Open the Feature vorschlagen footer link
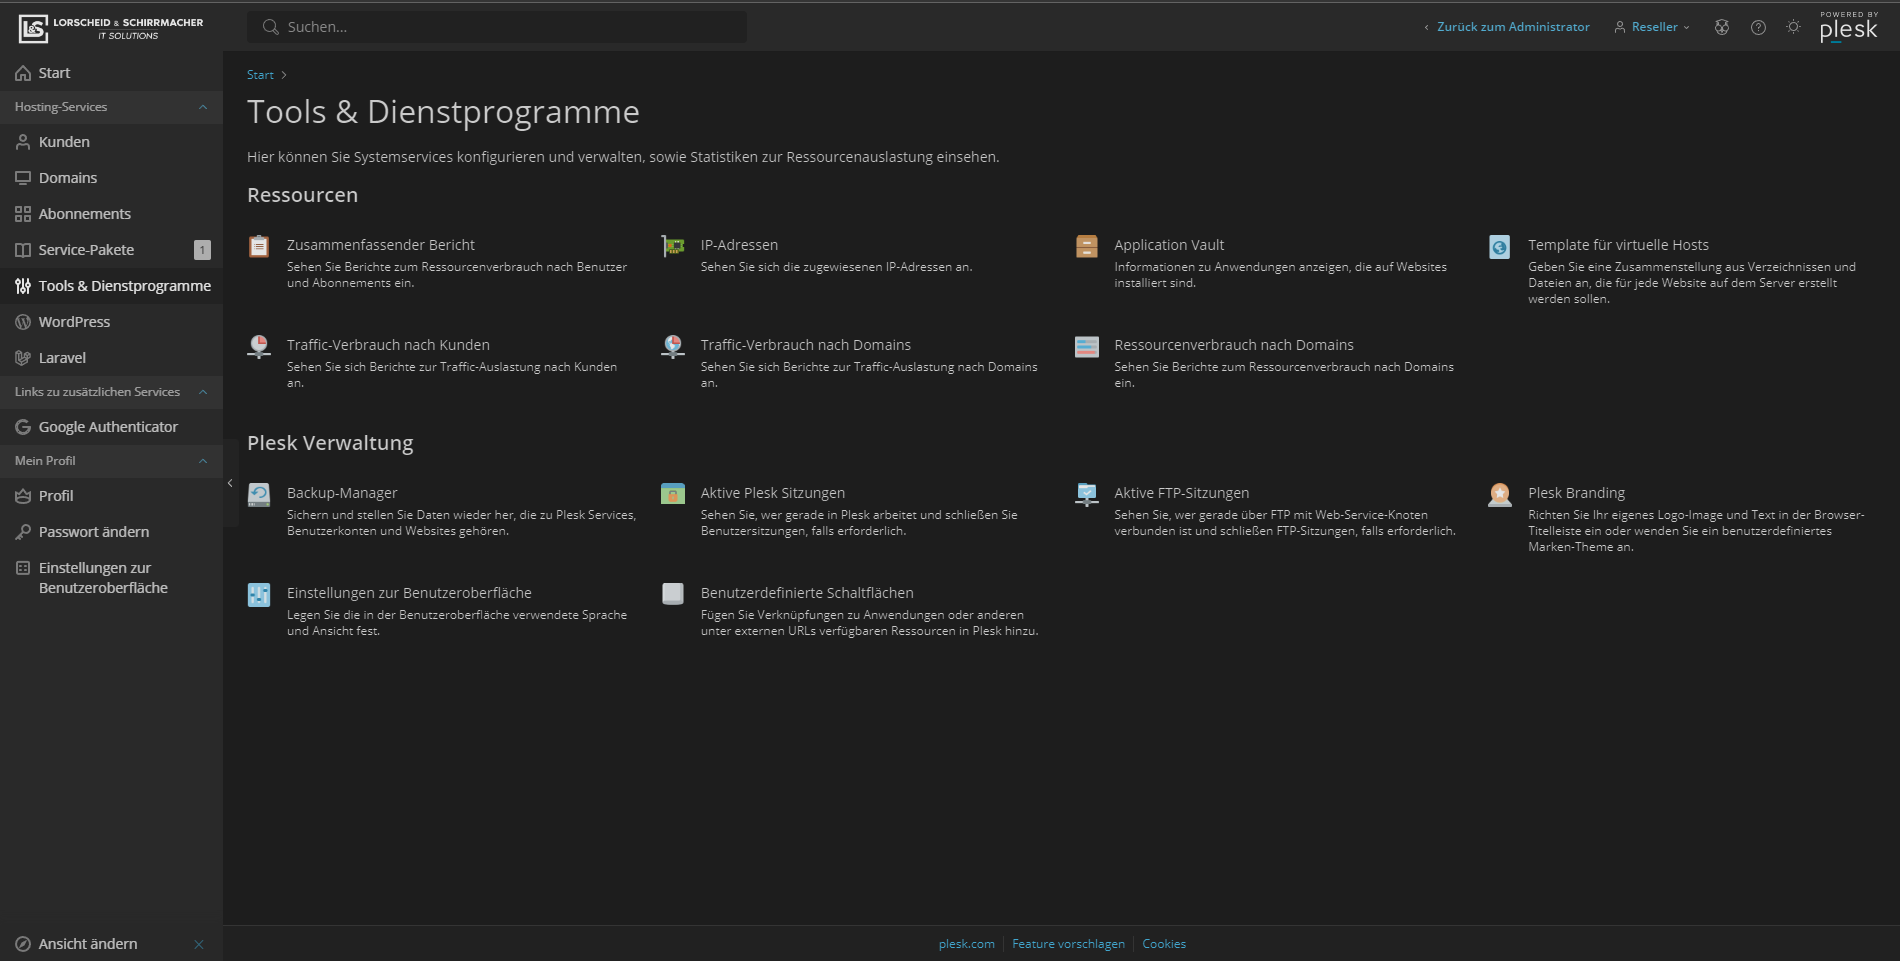Screen dimensions: 1900x961 coord(1068,944)
